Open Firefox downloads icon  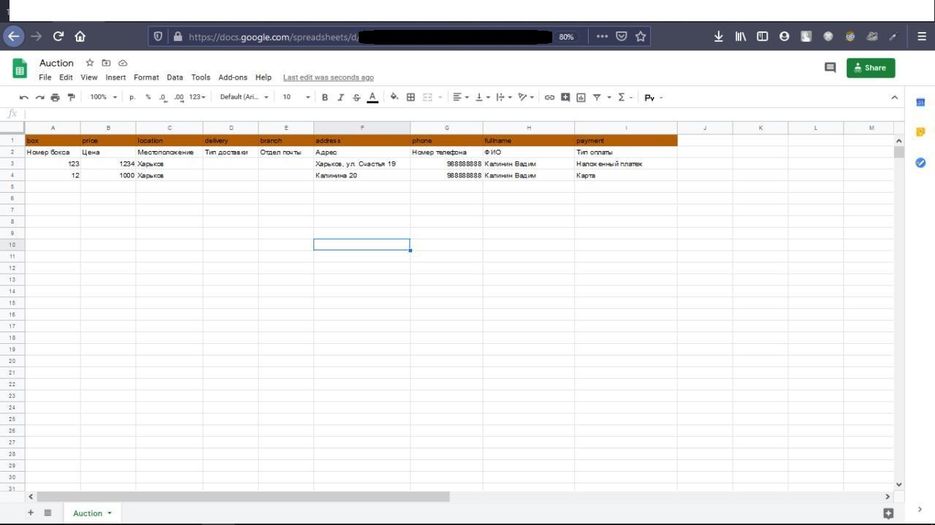719,36
